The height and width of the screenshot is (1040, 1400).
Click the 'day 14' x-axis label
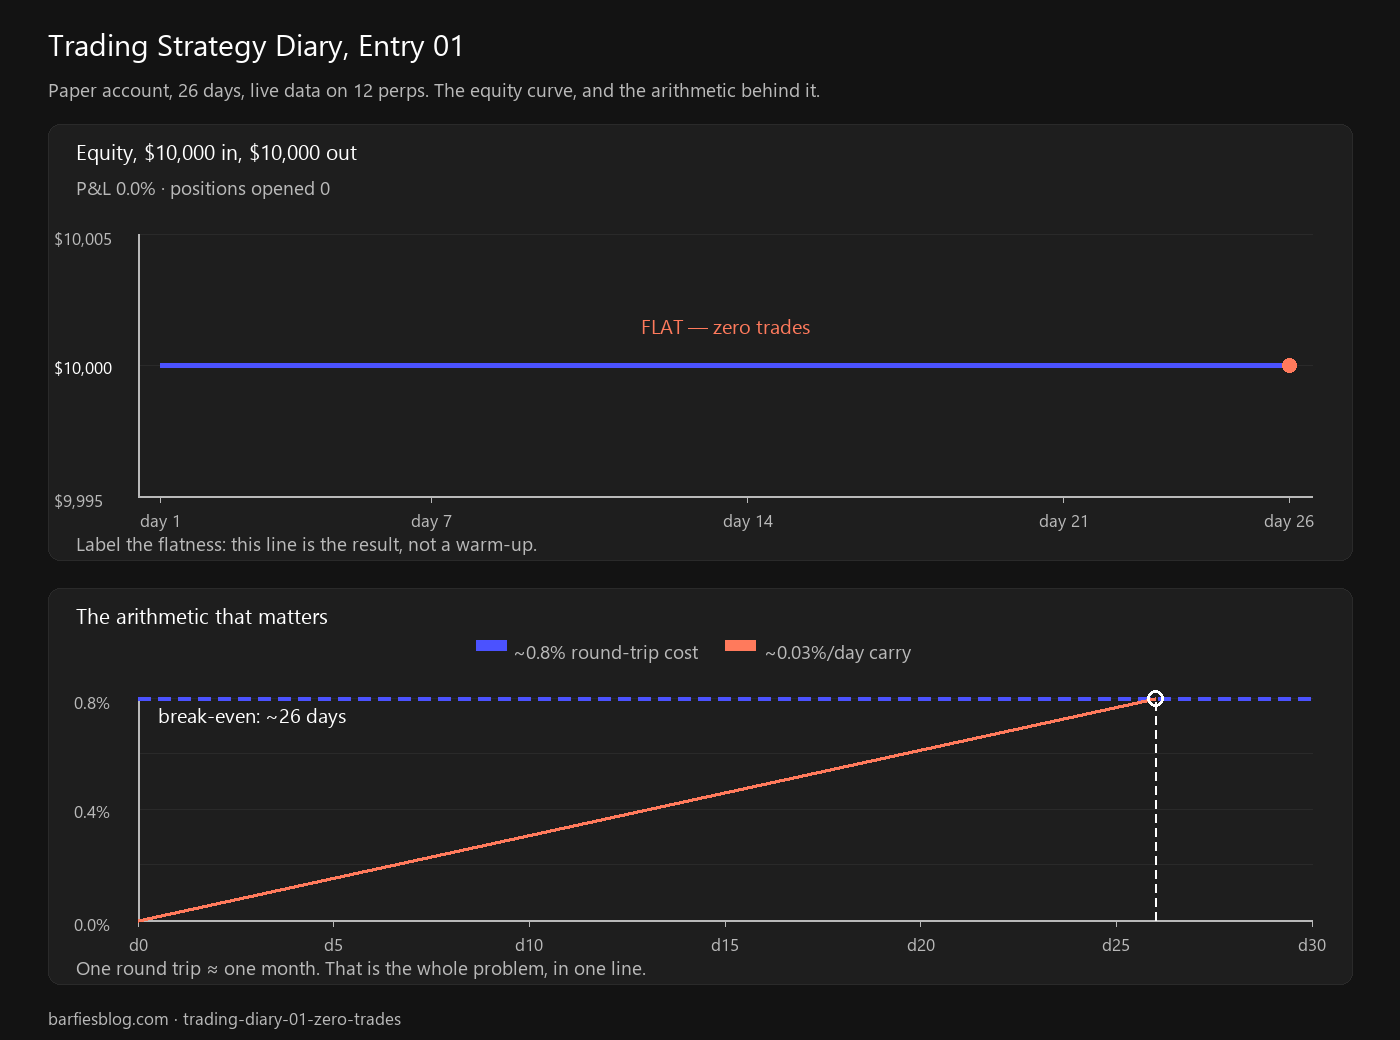(748, 521)
